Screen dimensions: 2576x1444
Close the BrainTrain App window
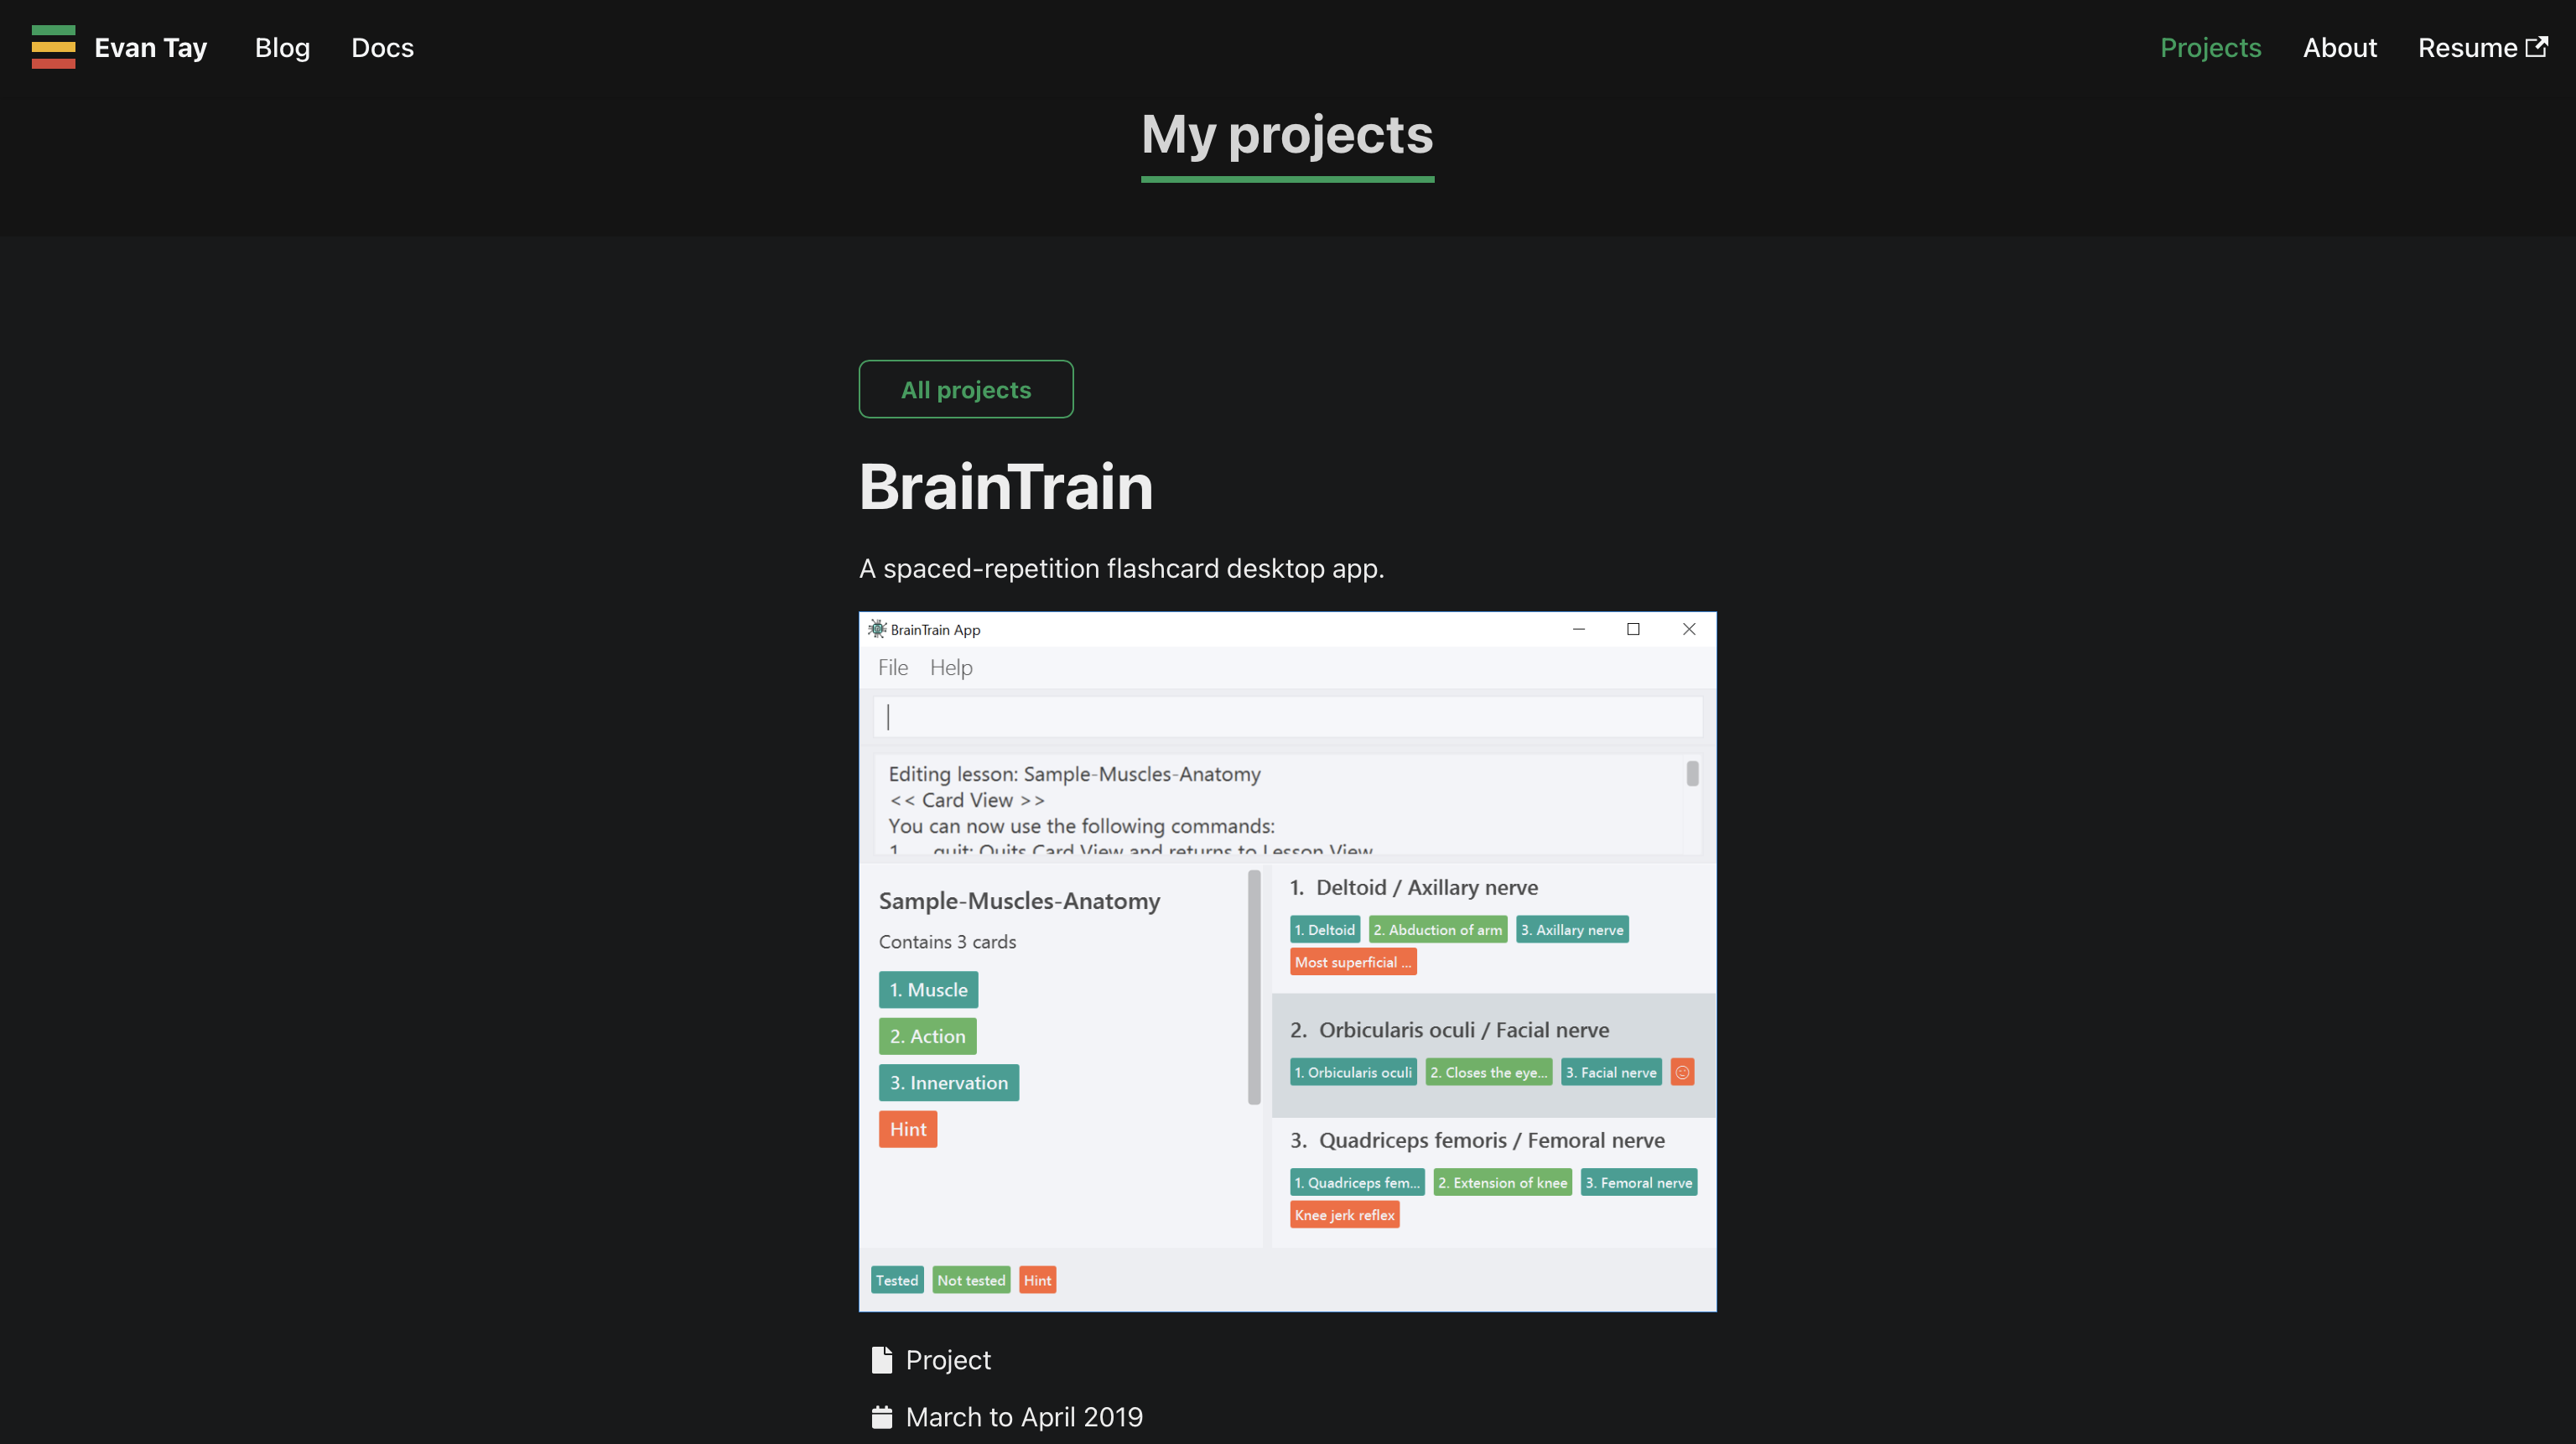point(1688,629)
